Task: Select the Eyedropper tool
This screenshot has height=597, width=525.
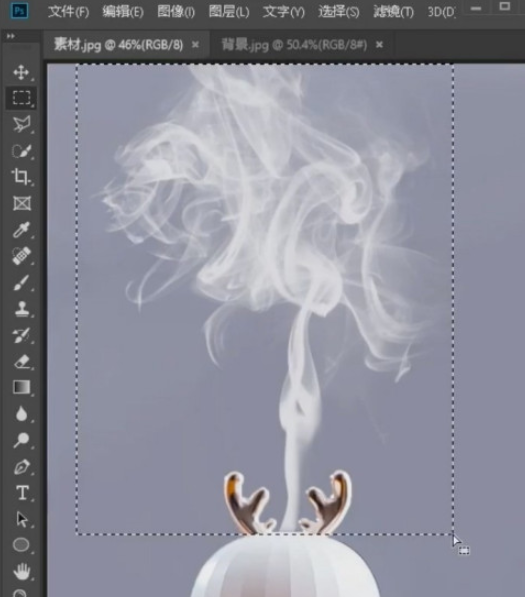Action: click(21, 230)
